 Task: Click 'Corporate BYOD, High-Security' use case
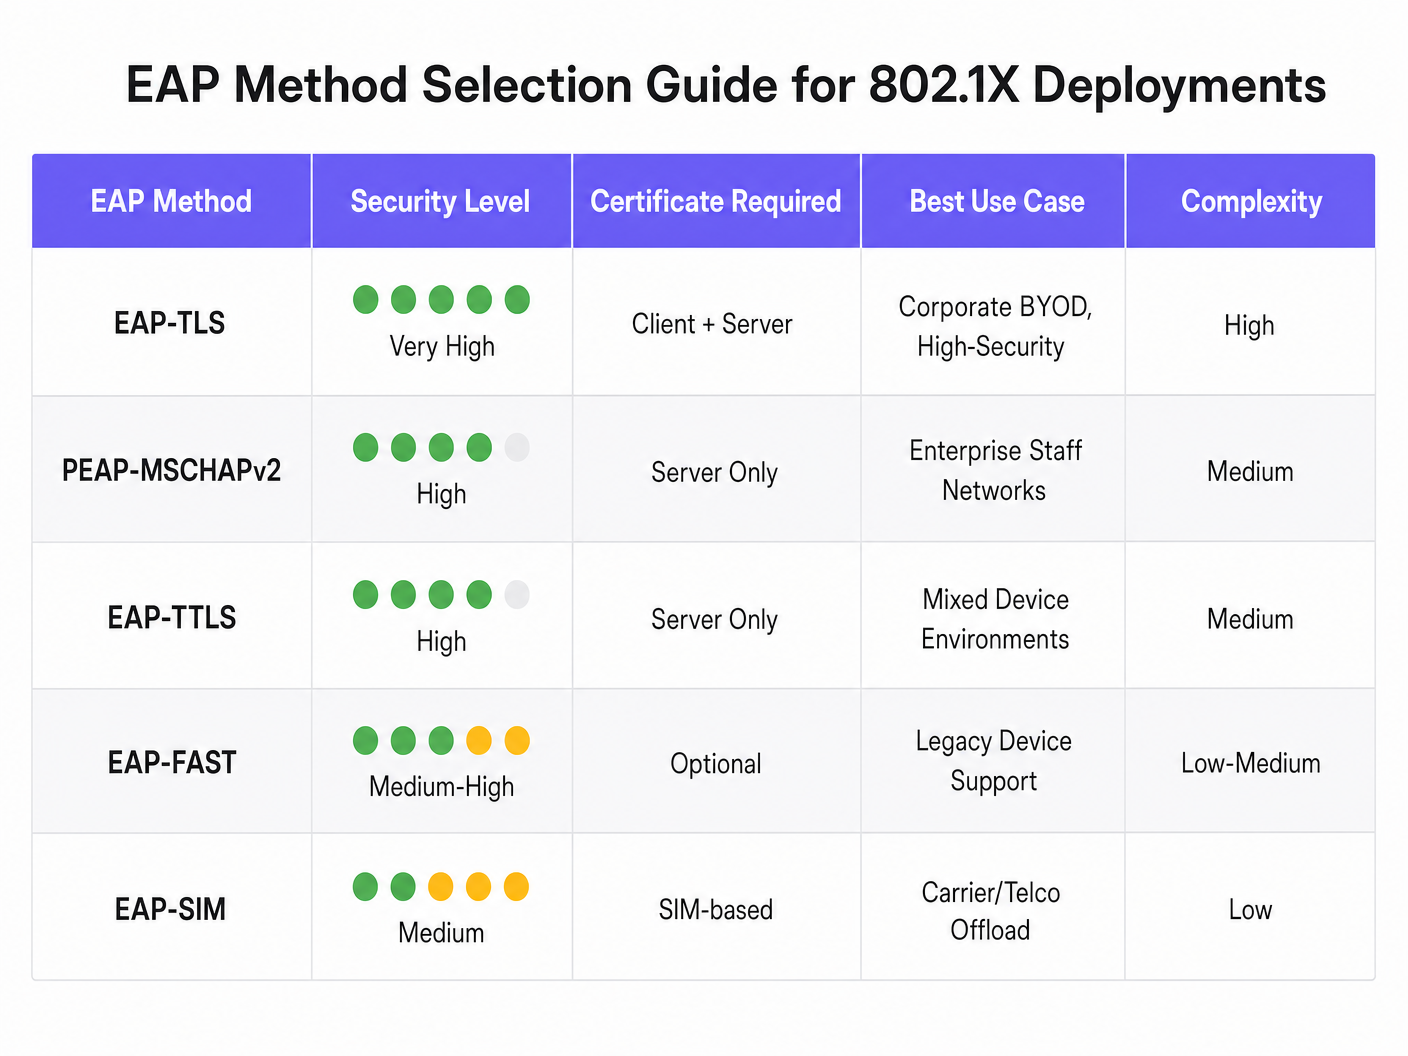993,326
